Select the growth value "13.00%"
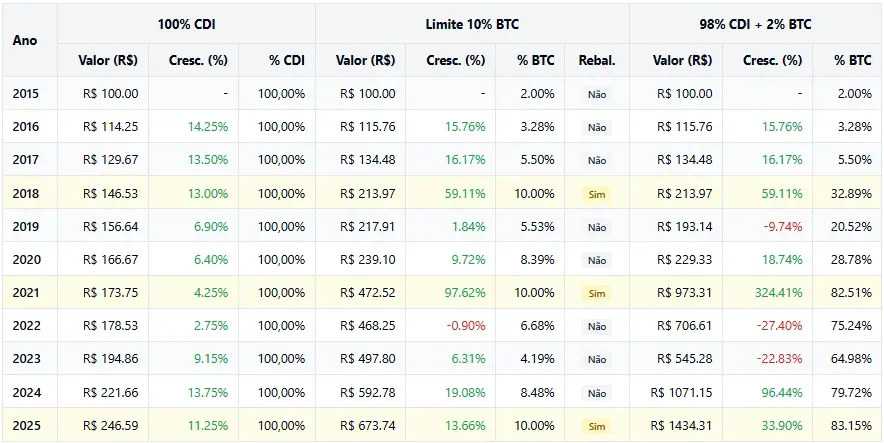The image size is (884, 443). [x=208, y=193]
